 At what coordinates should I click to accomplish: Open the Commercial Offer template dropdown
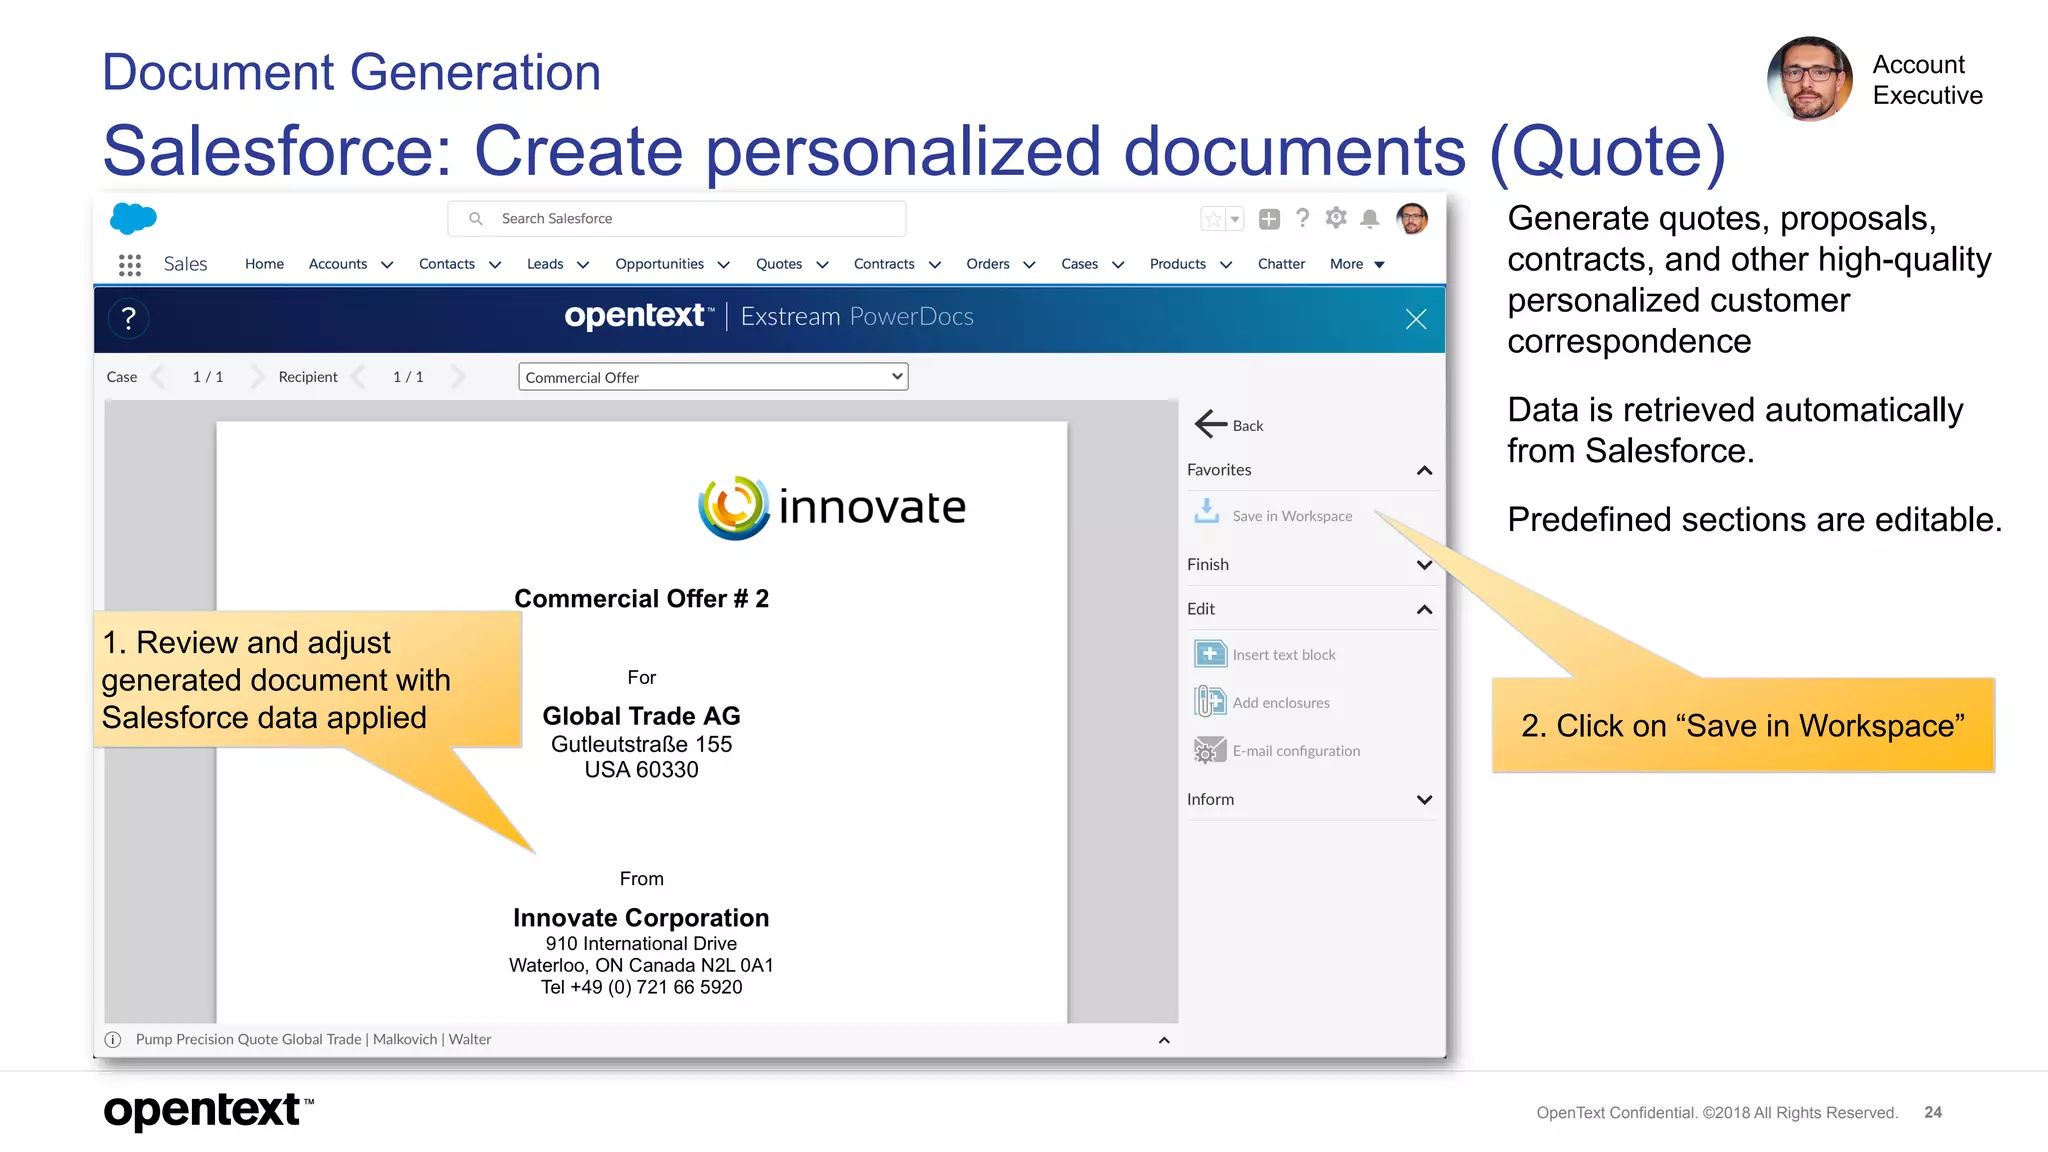pyautogui.click(x=713, y=377)
